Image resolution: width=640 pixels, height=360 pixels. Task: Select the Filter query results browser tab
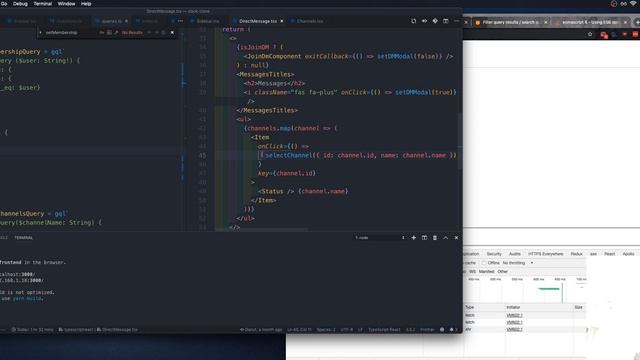click(x=510, y=22)
